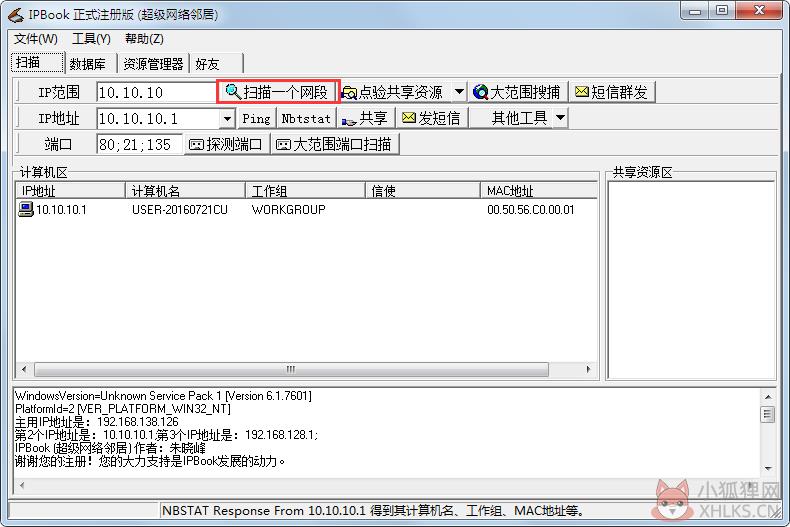Click the envelope icon on 短信群发
790x527 pixels.
click(x=582, y=91)
